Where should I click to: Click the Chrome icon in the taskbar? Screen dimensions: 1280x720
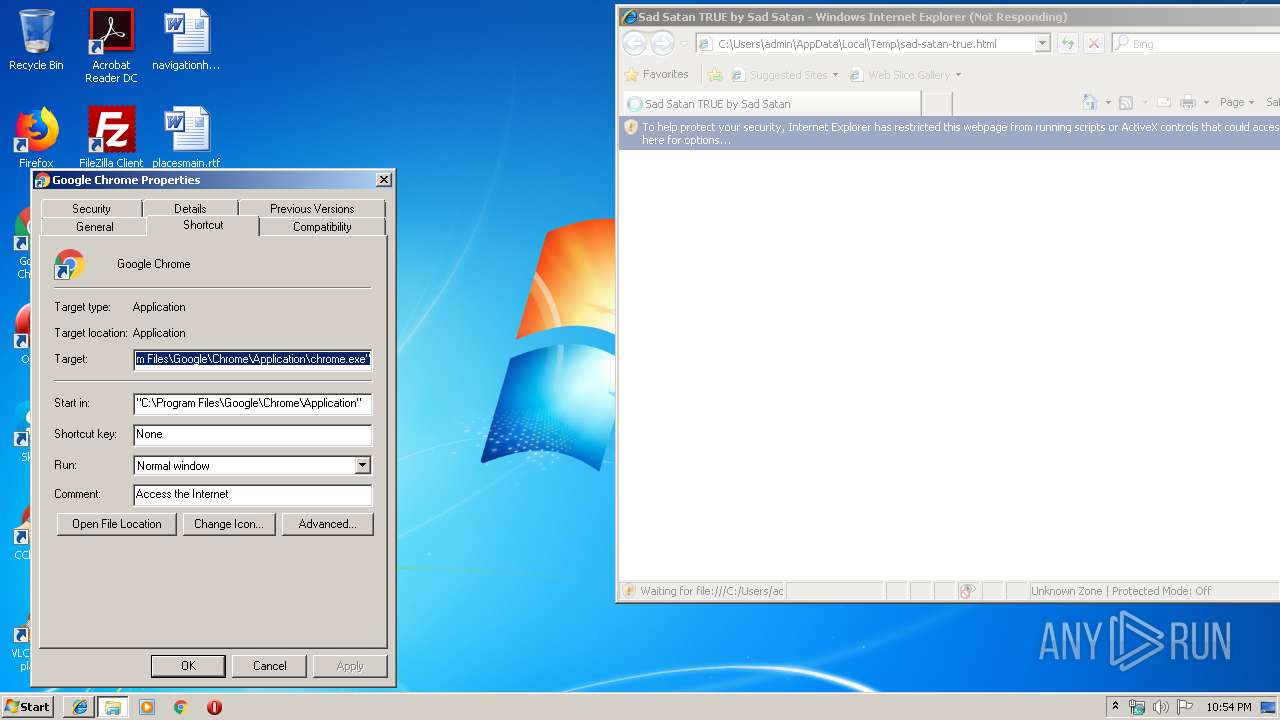180,707
